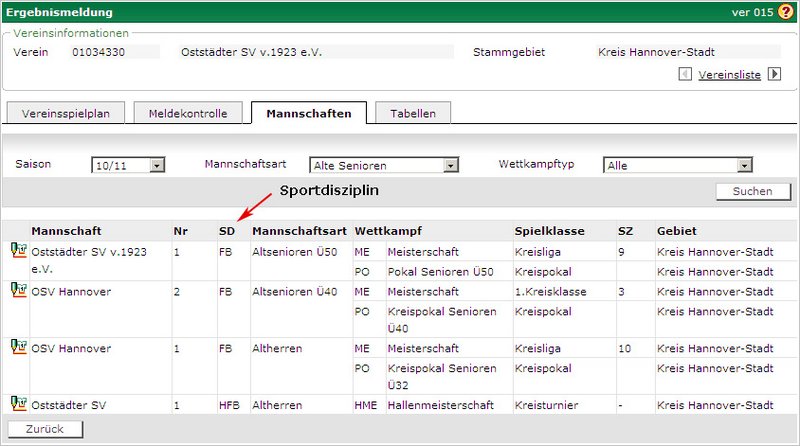Open the Mannschaftsart dropdown
This screenshot has height=446, width=800.
click(451, 165)
